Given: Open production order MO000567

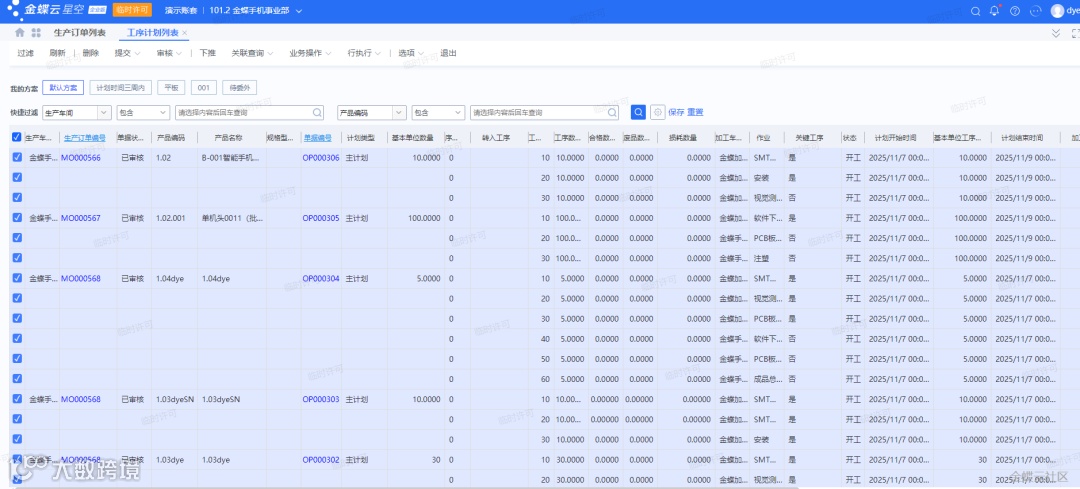Looking at the screenshot, I should 81,218.
